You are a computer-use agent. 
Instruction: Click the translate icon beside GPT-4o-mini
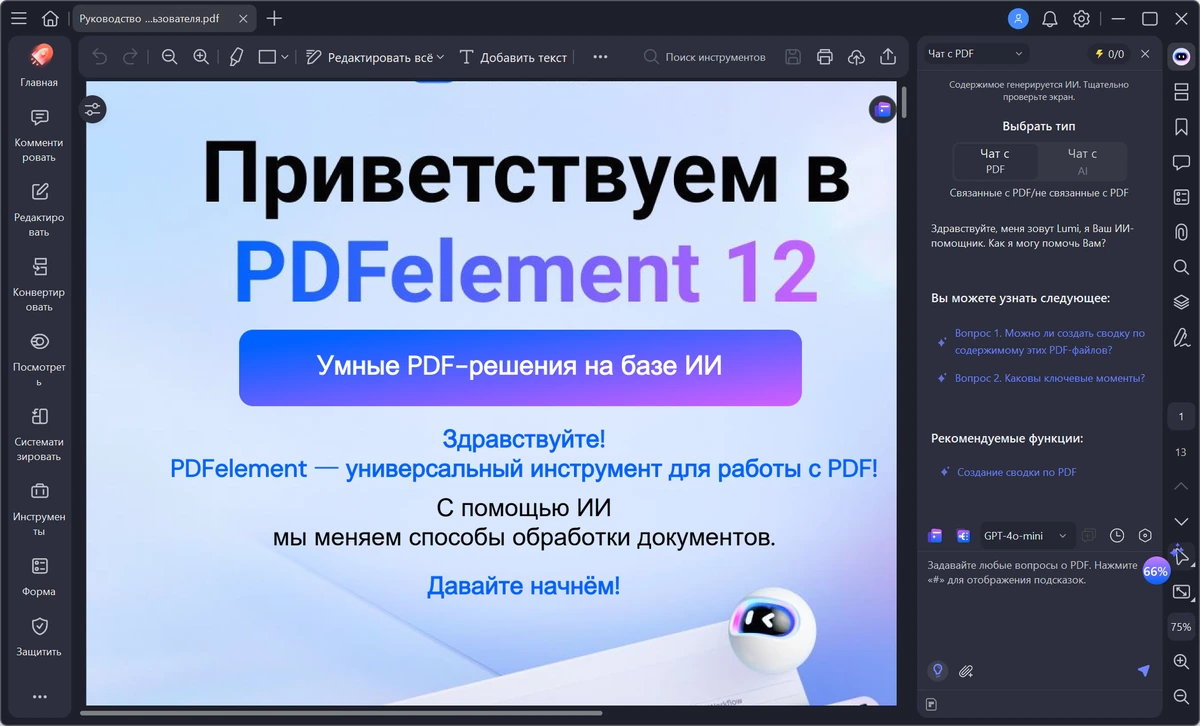[x=963, y=536]
